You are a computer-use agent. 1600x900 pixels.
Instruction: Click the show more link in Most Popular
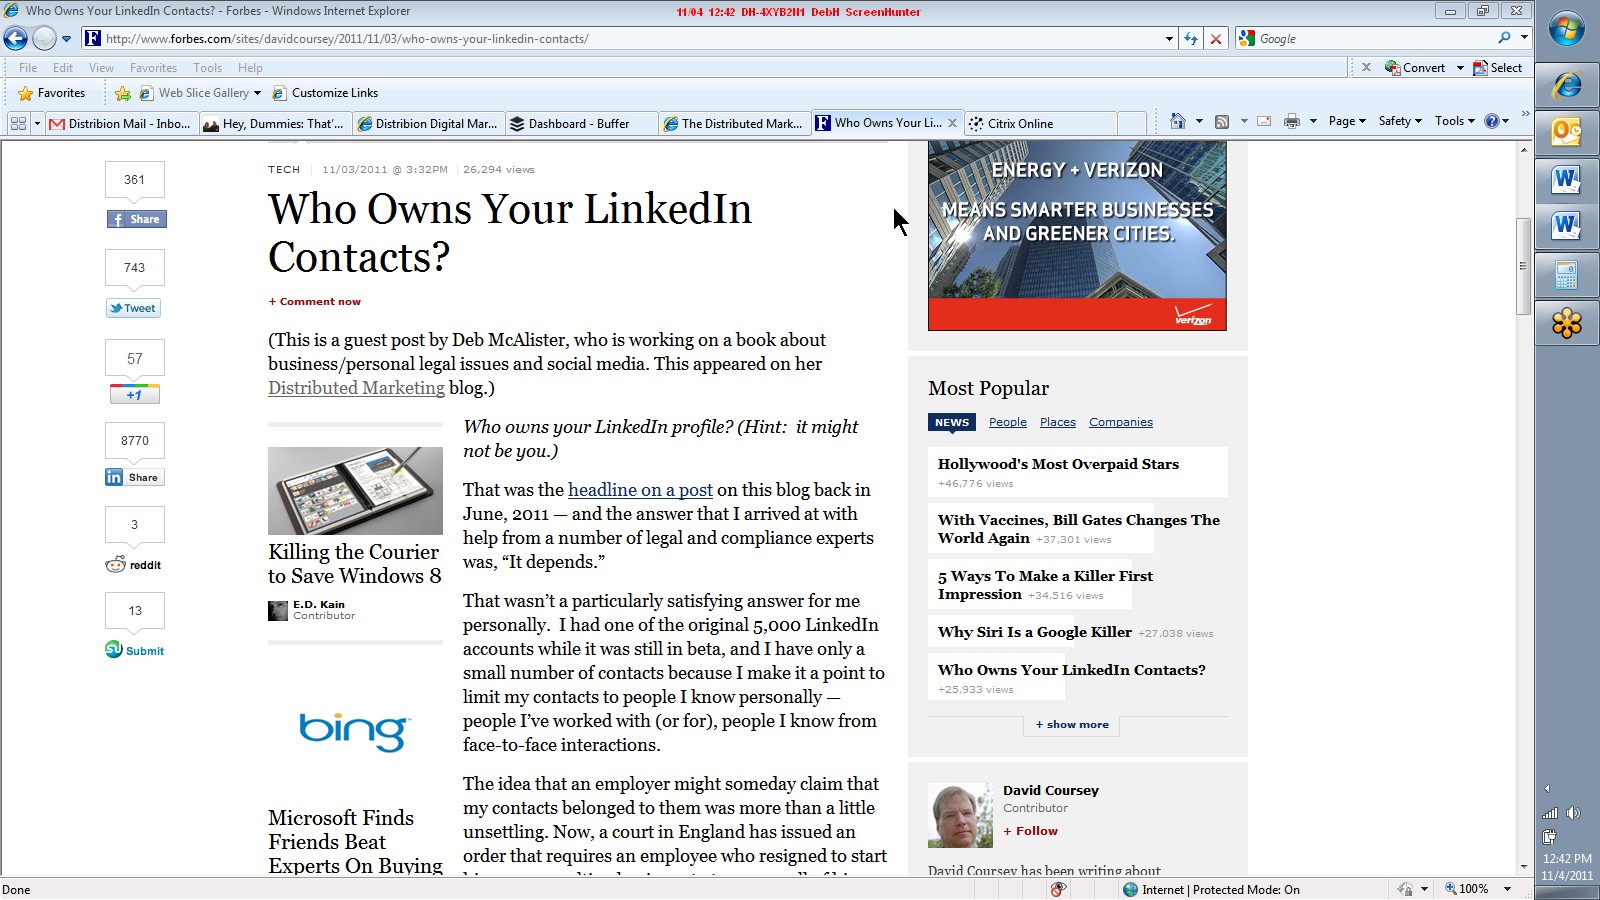1072,724
